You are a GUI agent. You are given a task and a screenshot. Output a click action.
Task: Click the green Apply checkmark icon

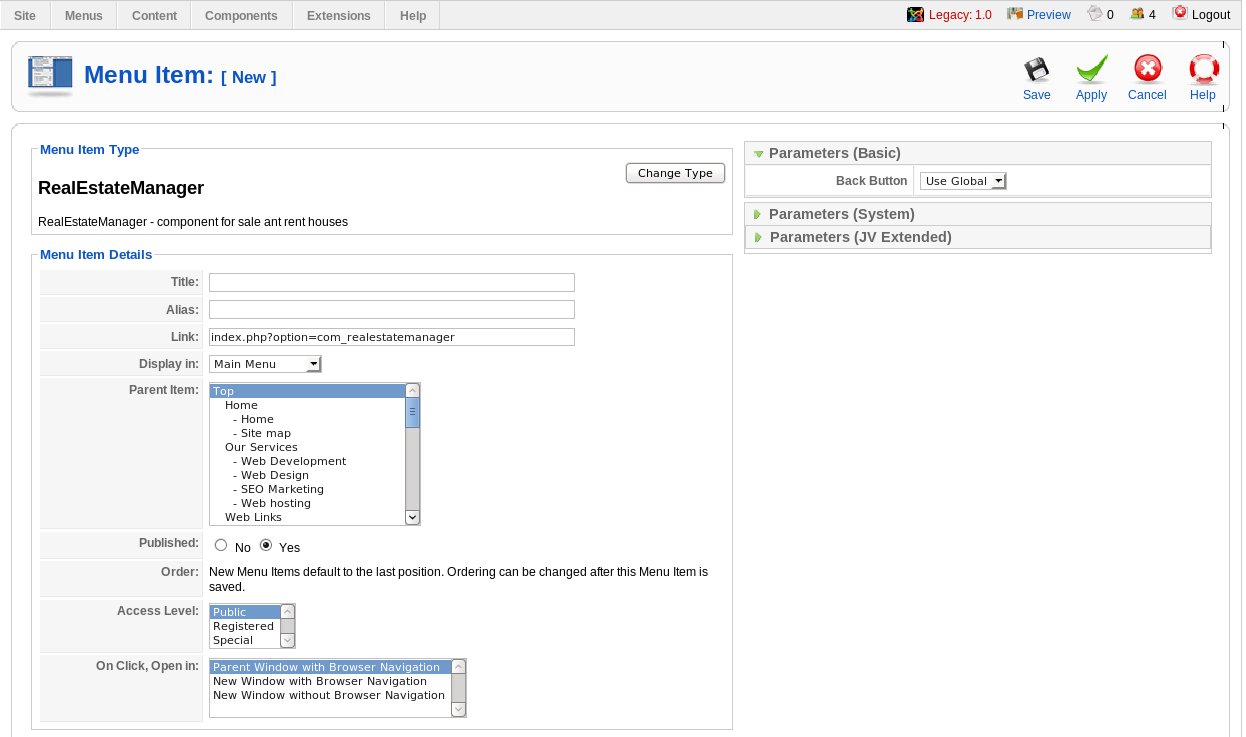(x=1091, y=70)
